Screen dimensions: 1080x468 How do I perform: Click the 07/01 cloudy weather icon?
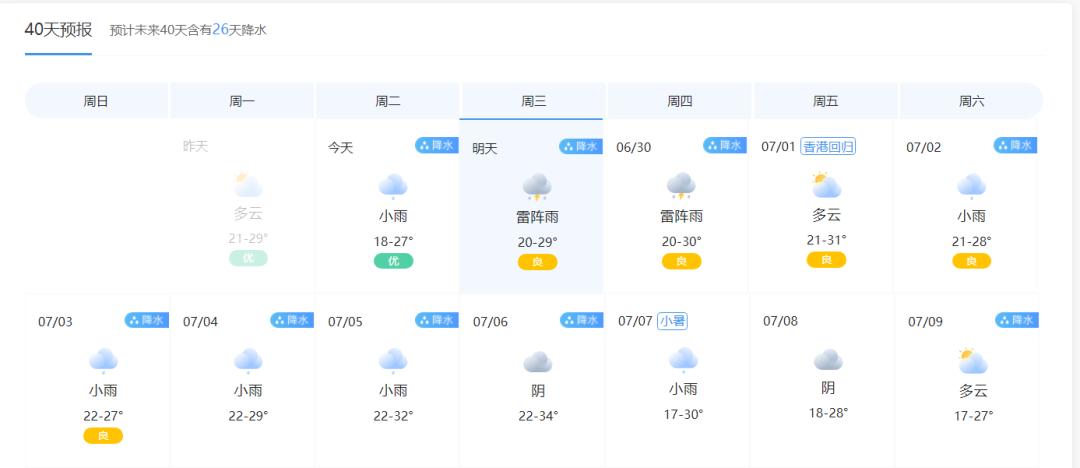click(x=826, y=186)
